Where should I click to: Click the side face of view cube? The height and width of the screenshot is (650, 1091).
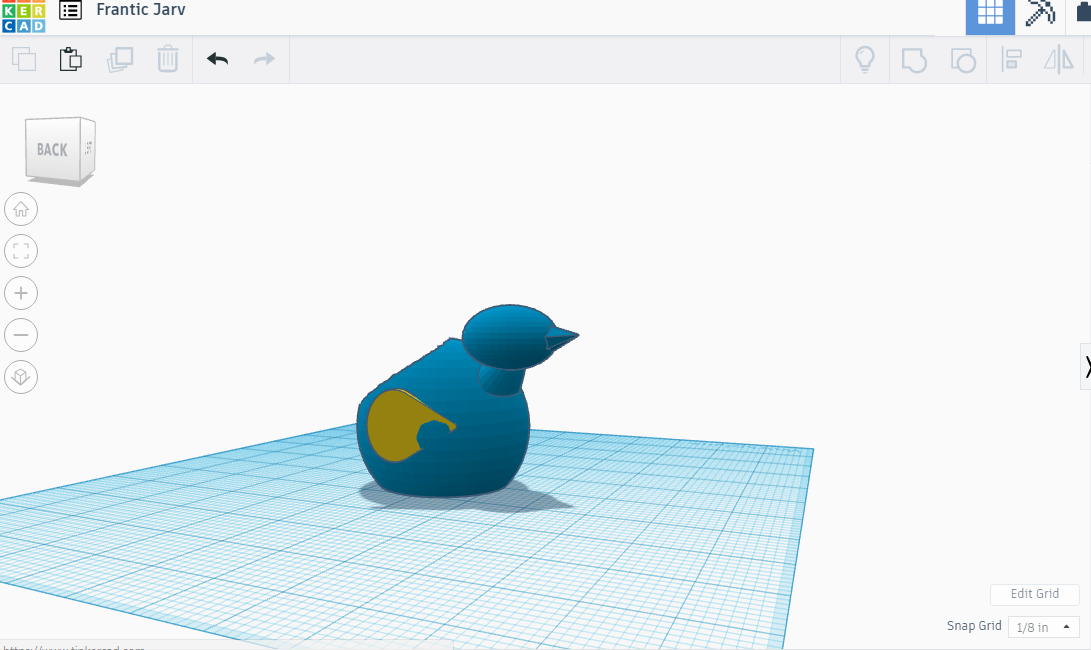(88, 148)
